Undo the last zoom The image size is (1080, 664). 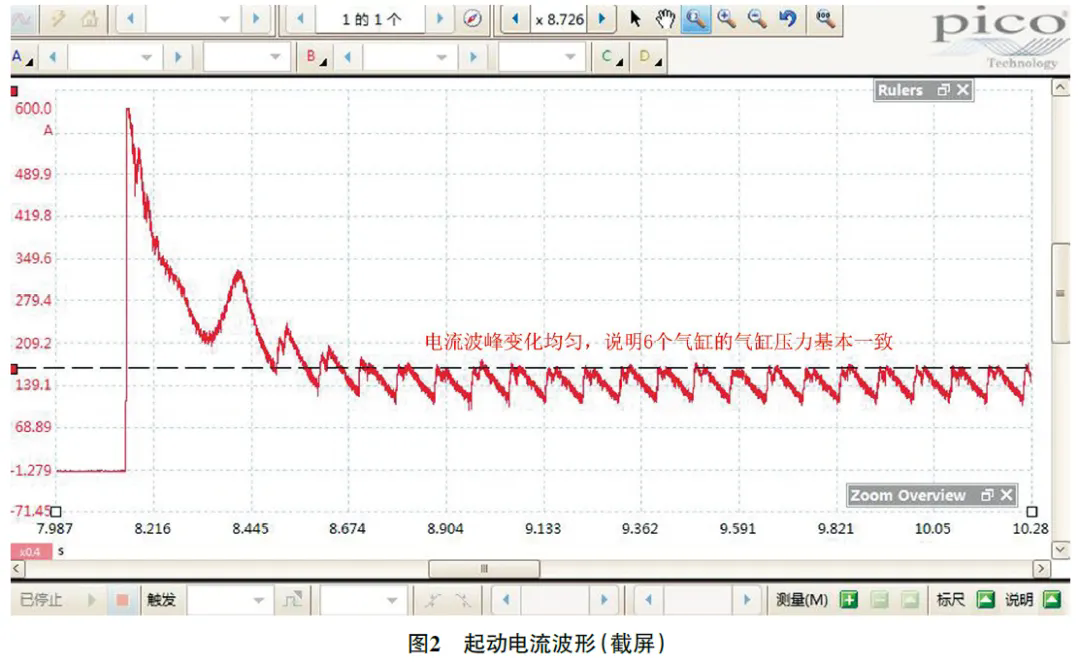point(787,19)
